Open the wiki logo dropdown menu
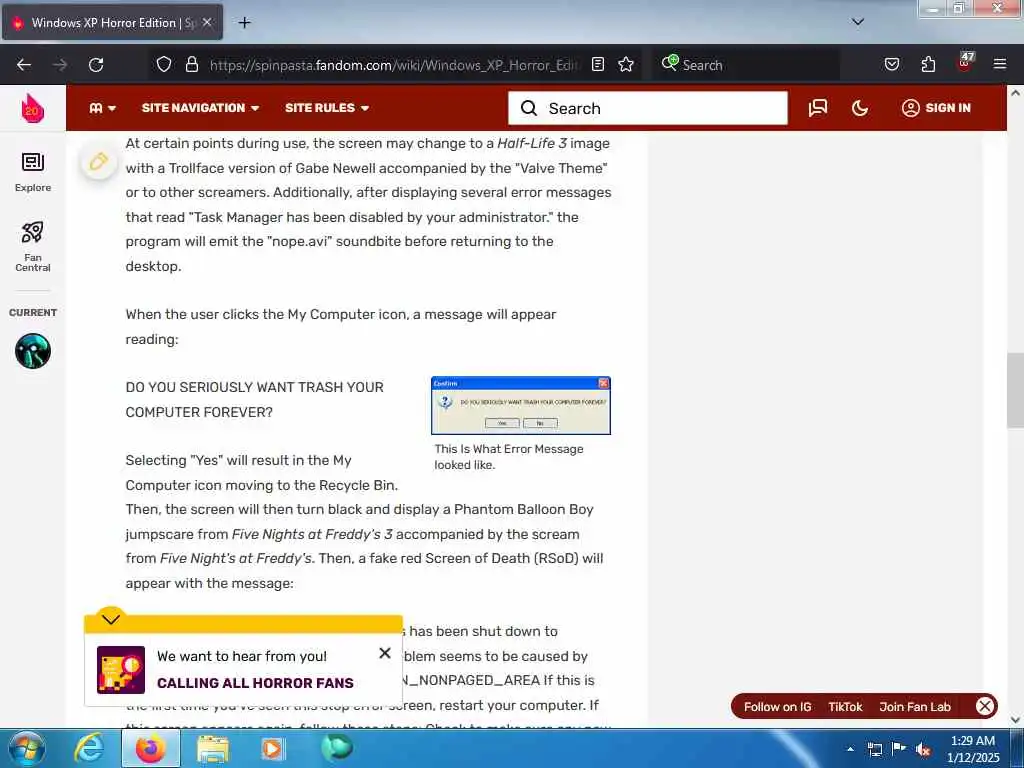The image size is (1024, 768). click(103, 108)
